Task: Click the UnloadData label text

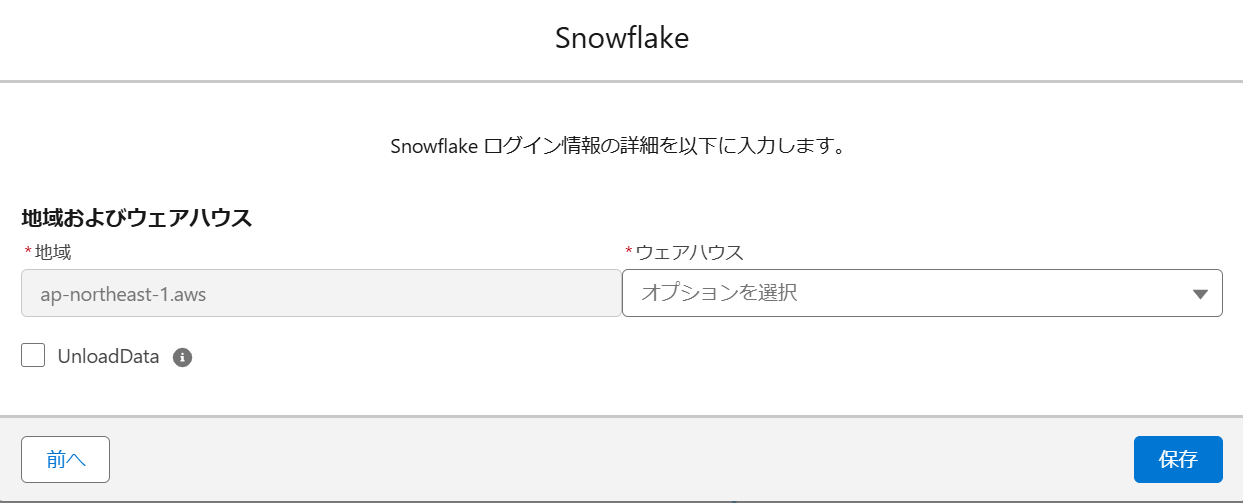Action: [x=108, y=356]
